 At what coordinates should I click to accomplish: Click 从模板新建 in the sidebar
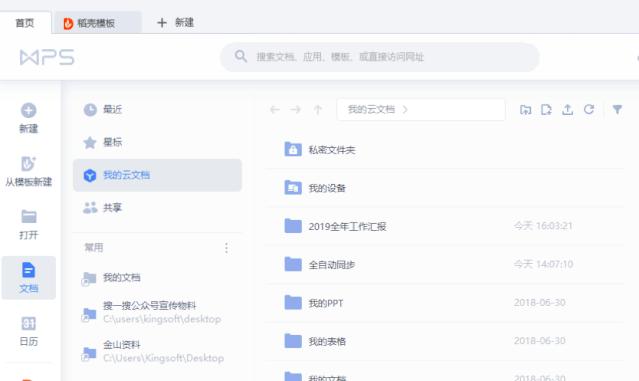[x=29, y=171]
